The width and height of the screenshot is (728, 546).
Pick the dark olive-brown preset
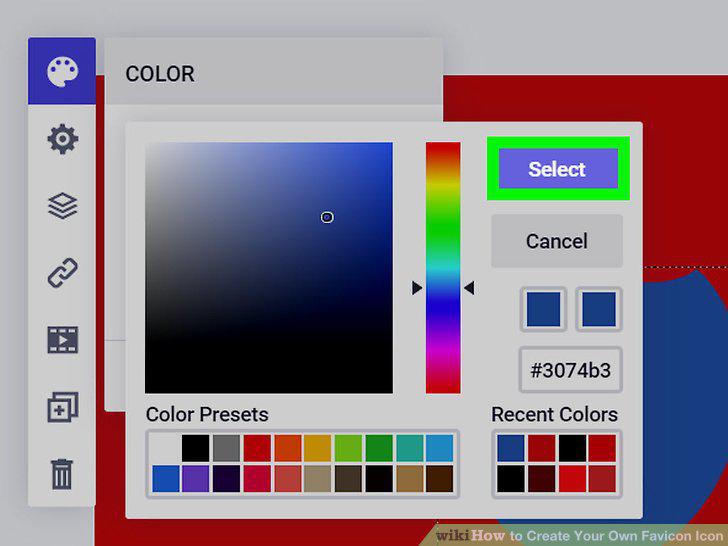348,479
